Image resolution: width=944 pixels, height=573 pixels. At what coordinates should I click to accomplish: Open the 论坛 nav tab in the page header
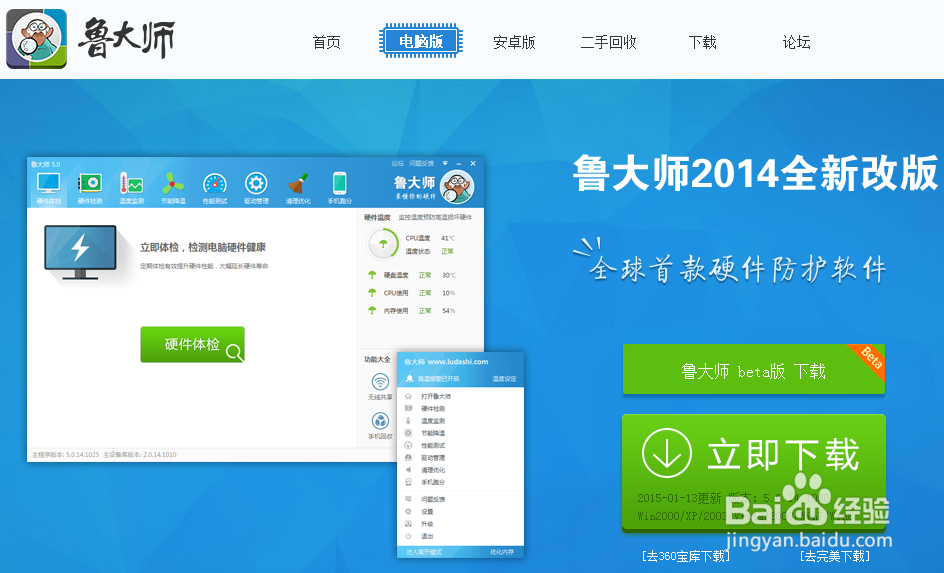(796, 42)
